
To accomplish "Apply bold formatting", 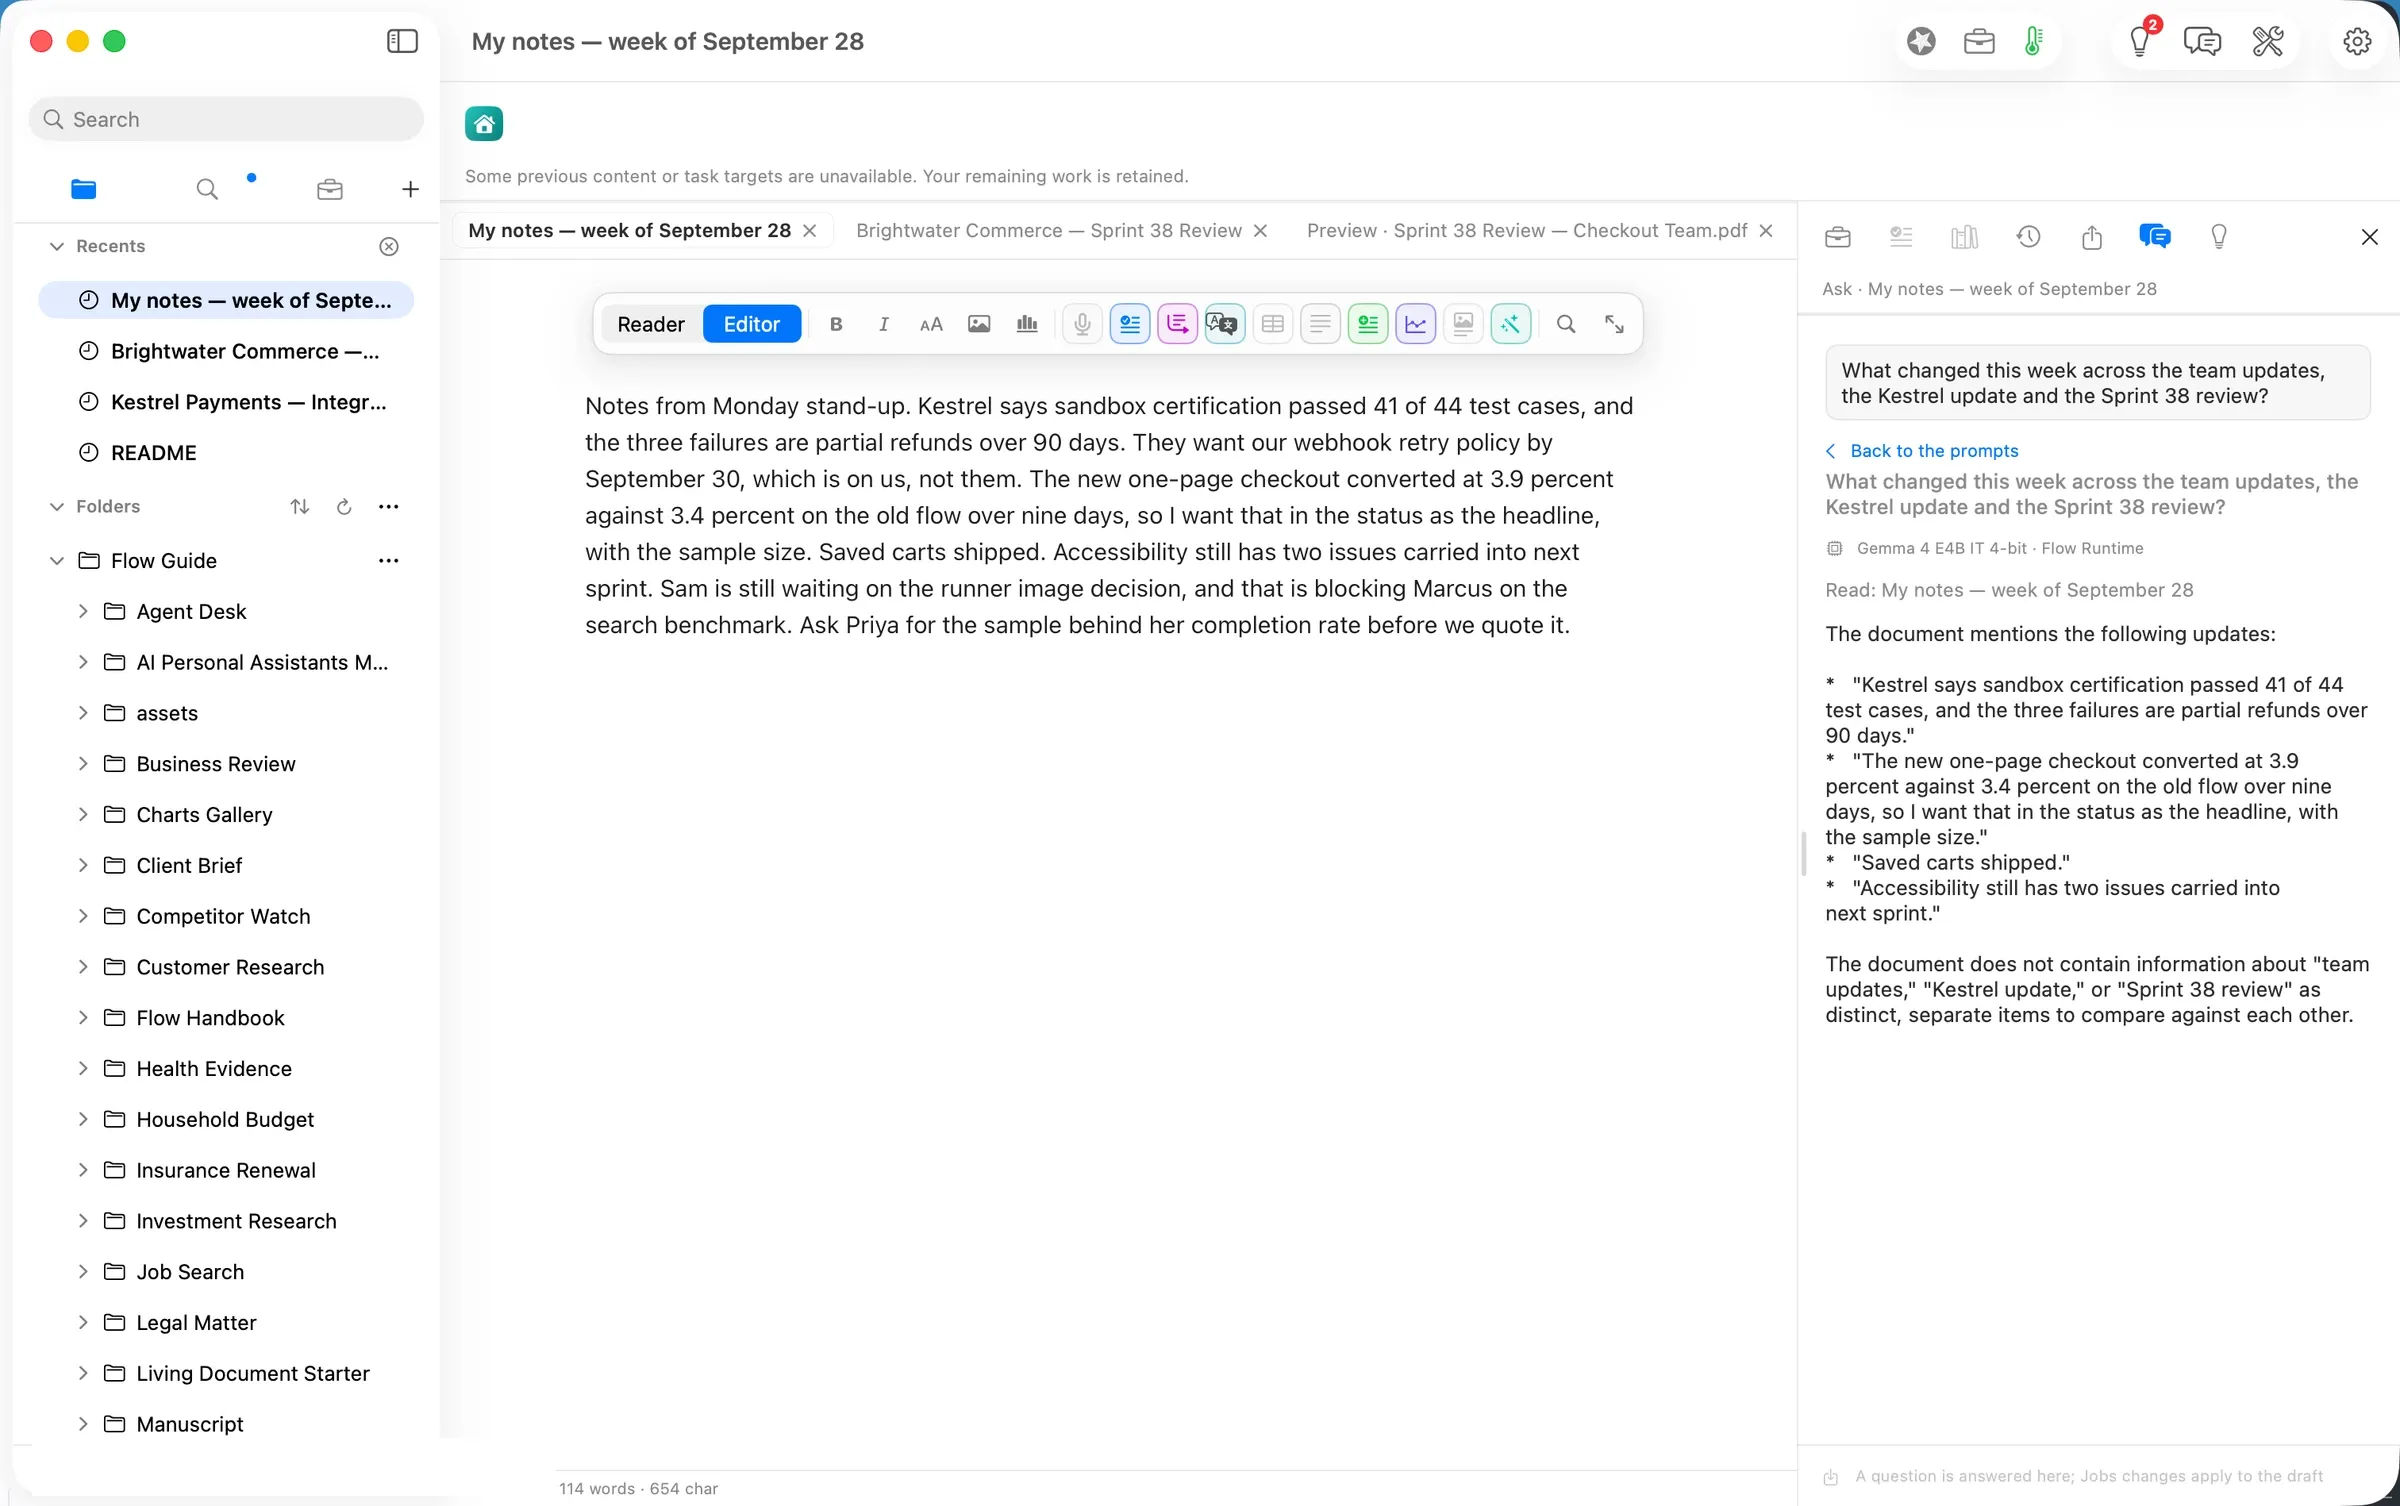I will 836,324.
